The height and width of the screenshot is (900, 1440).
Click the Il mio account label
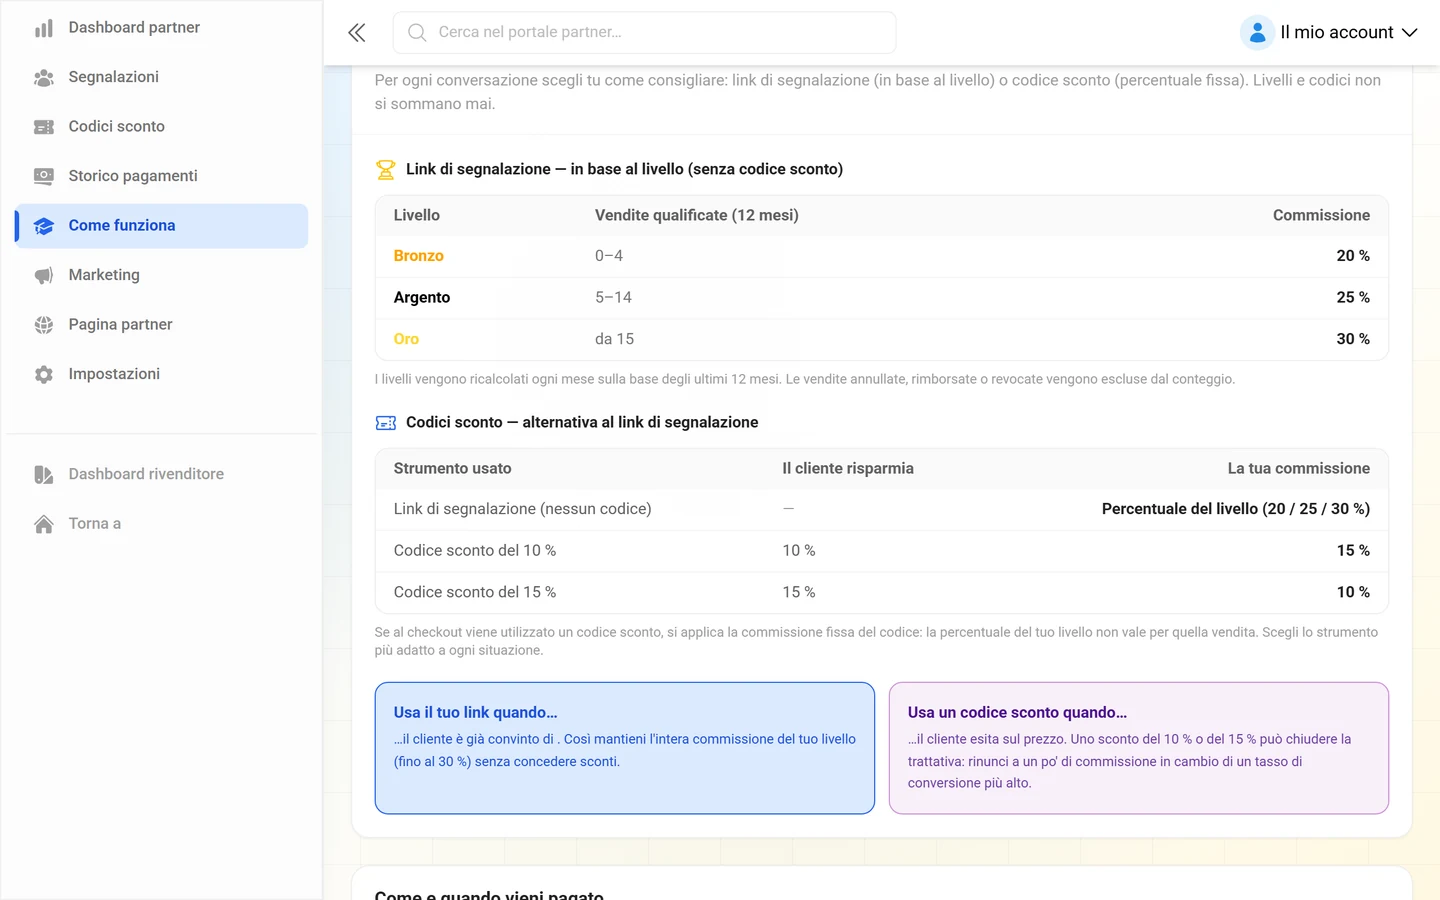1337,33
